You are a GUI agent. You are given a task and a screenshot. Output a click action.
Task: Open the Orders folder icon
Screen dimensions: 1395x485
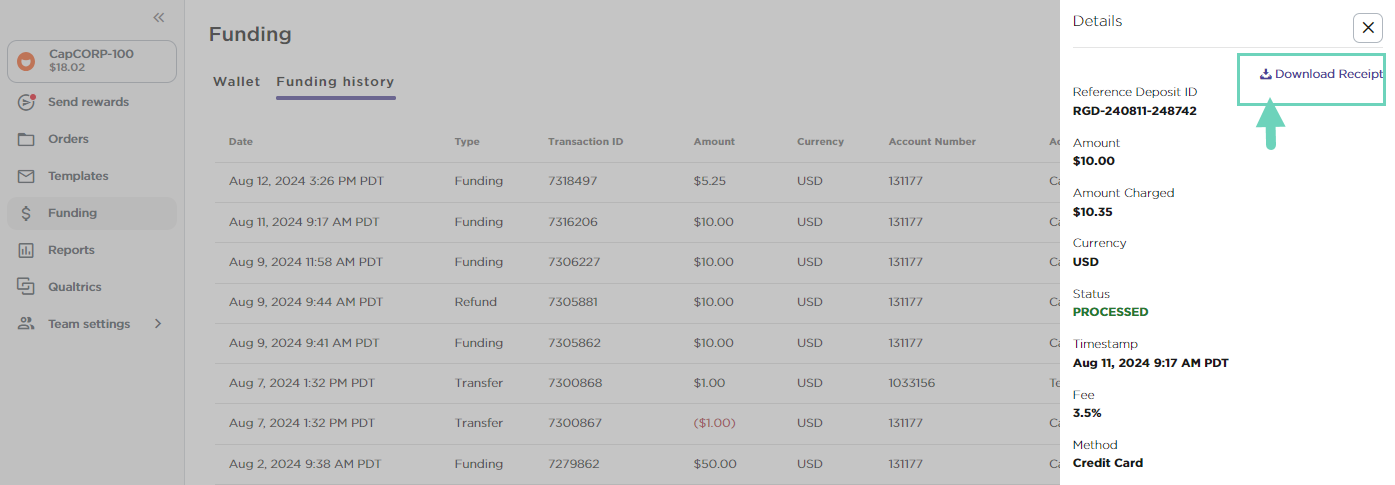[x=27, y=139]
